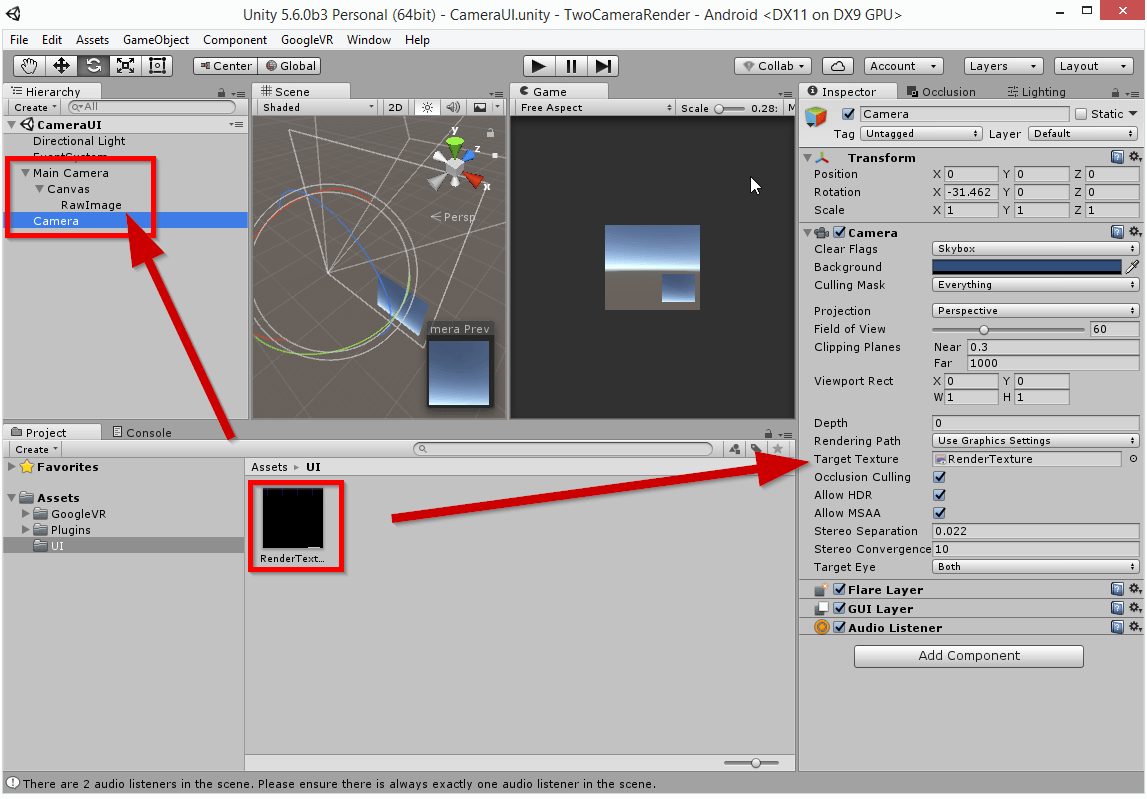Switch to the Console tab

pyautogui.click(x=141, y=432)
